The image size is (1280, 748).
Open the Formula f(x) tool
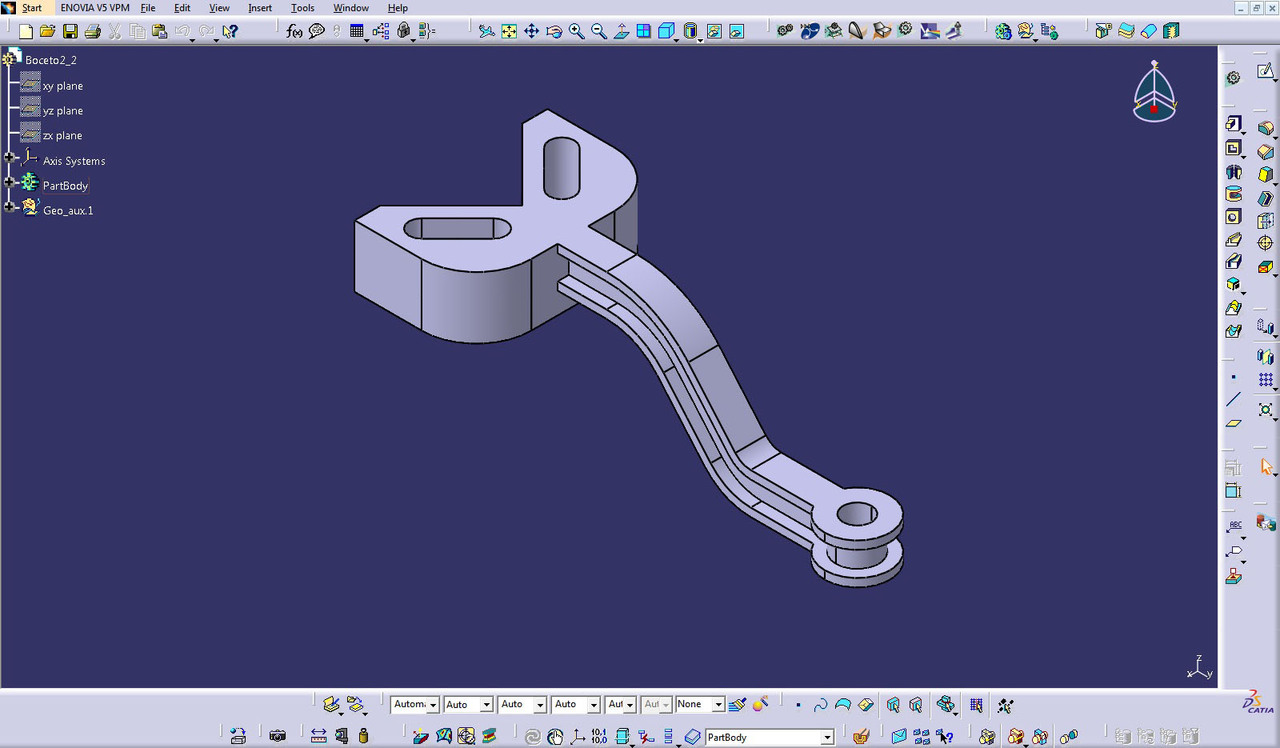tap(294, 31)
